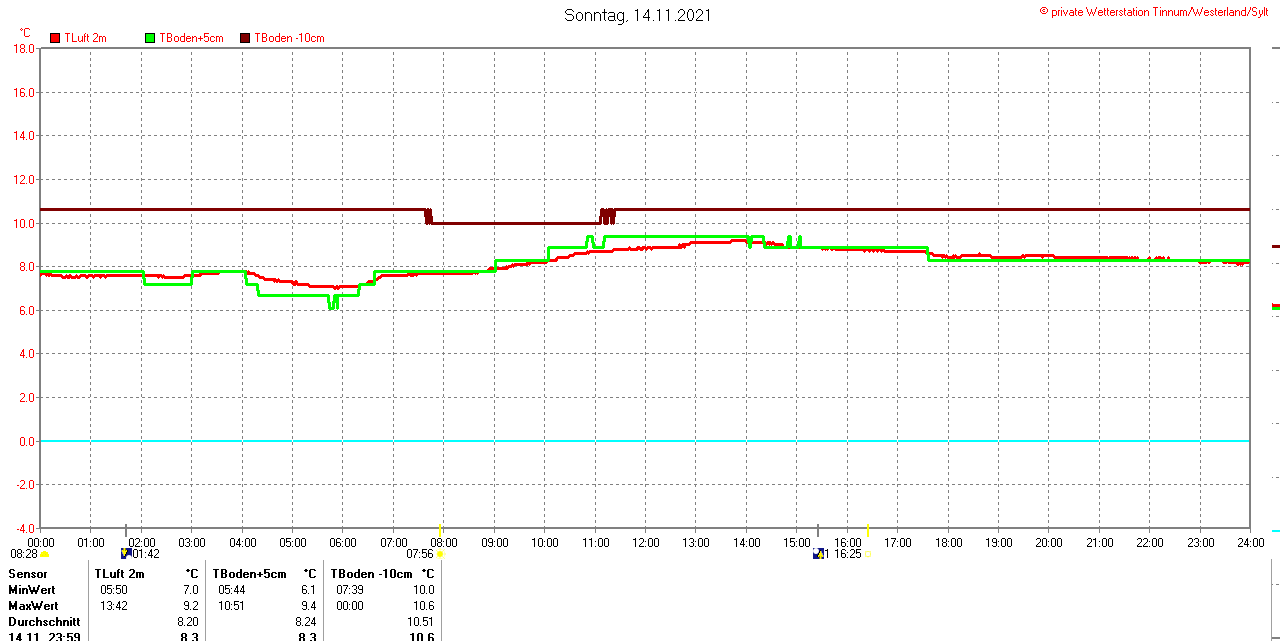Click the moonset icon at 01:42
The height and width of the screenshot is (641, 1280).
tap(126, 553)
